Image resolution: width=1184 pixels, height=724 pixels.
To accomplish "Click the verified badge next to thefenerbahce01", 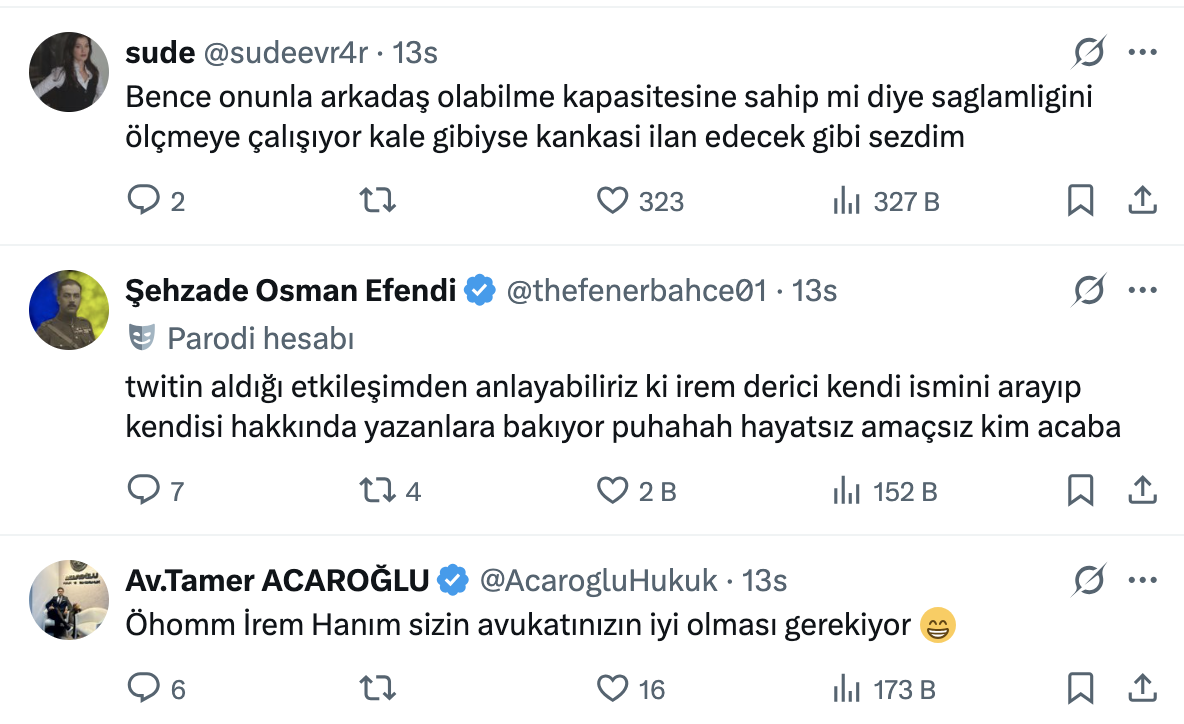I will pos(478,290).
